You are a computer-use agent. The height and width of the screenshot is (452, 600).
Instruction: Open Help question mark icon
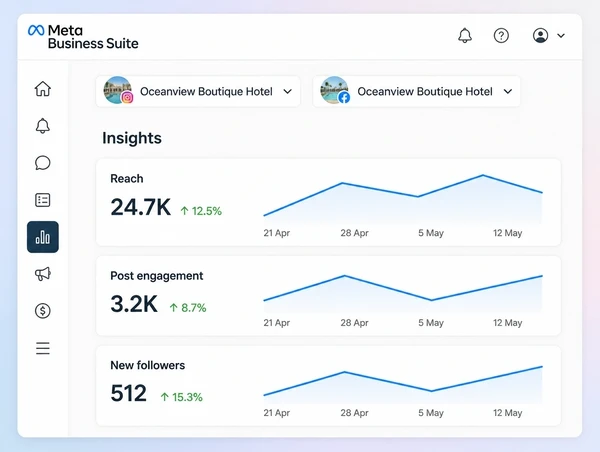click(x=501, y=36)
